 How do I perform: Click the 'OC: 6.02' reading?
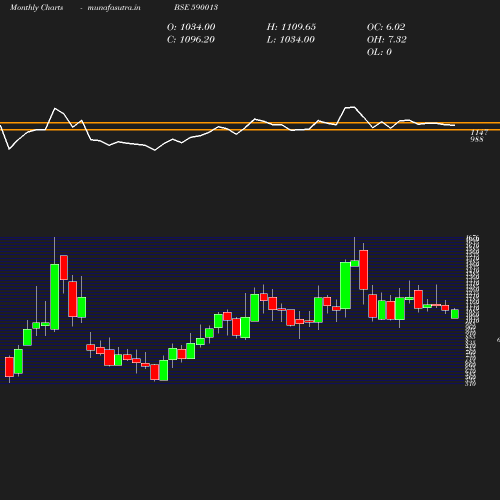pos(386,27)
